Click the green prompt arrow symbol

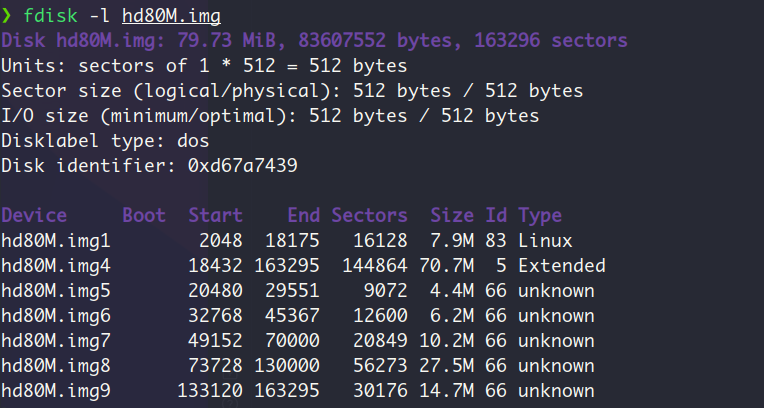pos(6,16)
